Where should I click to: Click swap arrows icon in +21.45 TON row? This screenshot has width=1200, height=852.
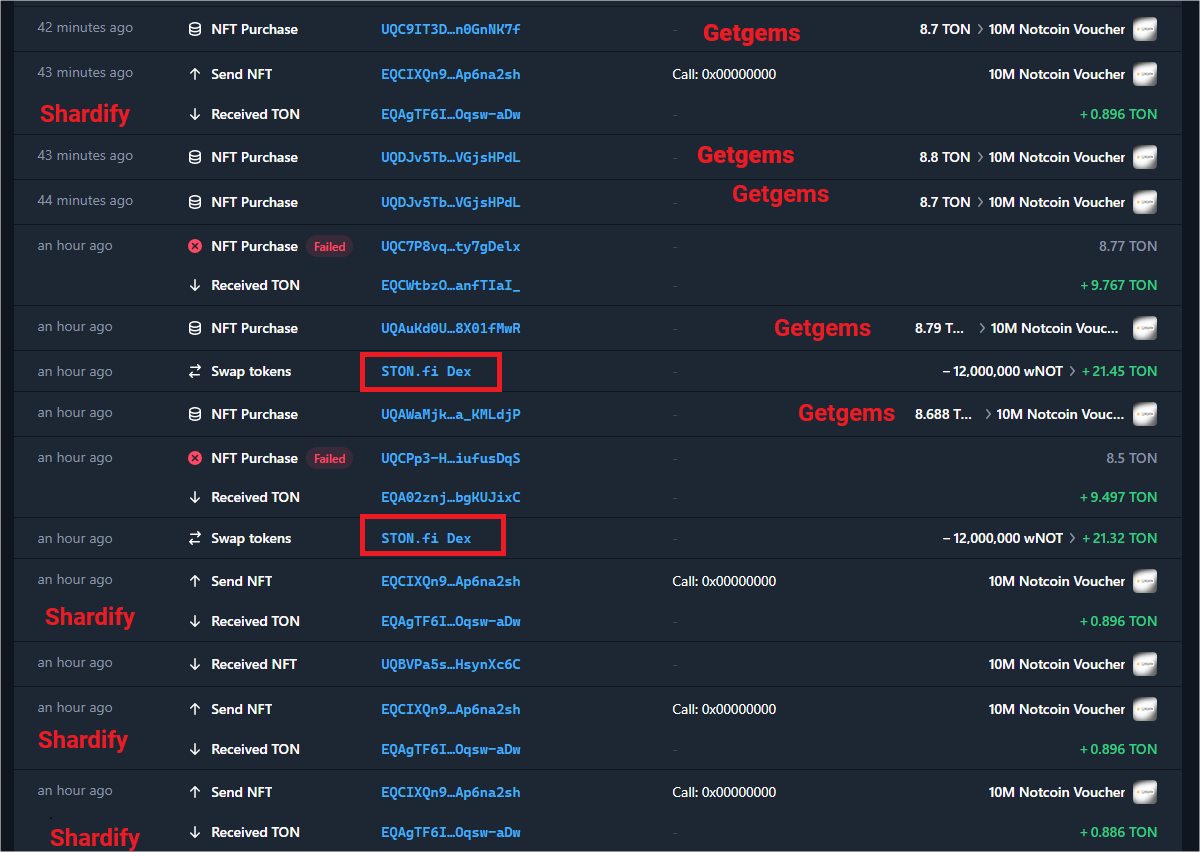point(195,371)
